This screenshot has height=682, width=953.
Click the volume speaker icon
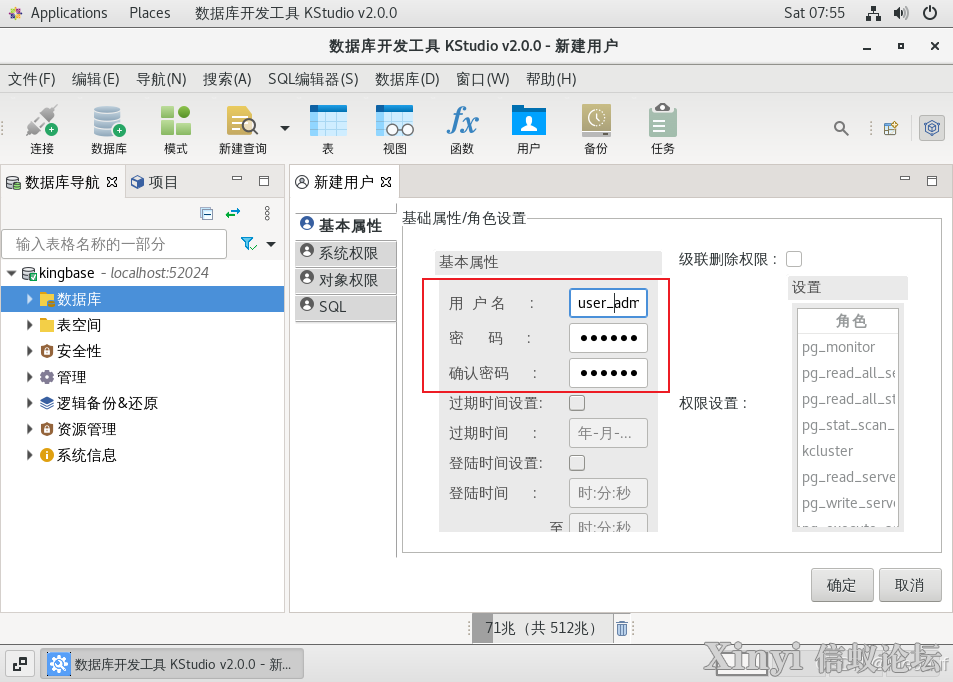[901, 13]
